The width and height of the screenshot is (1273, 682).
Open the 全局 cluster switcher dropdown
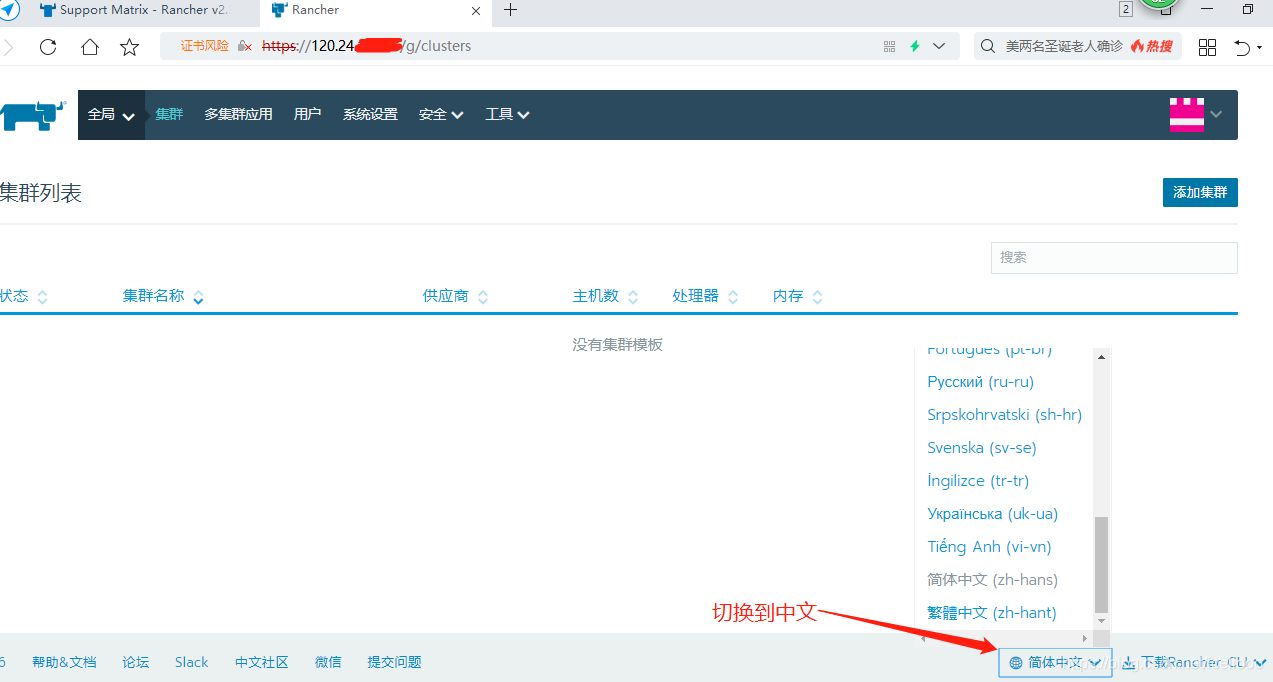point(109,114)
